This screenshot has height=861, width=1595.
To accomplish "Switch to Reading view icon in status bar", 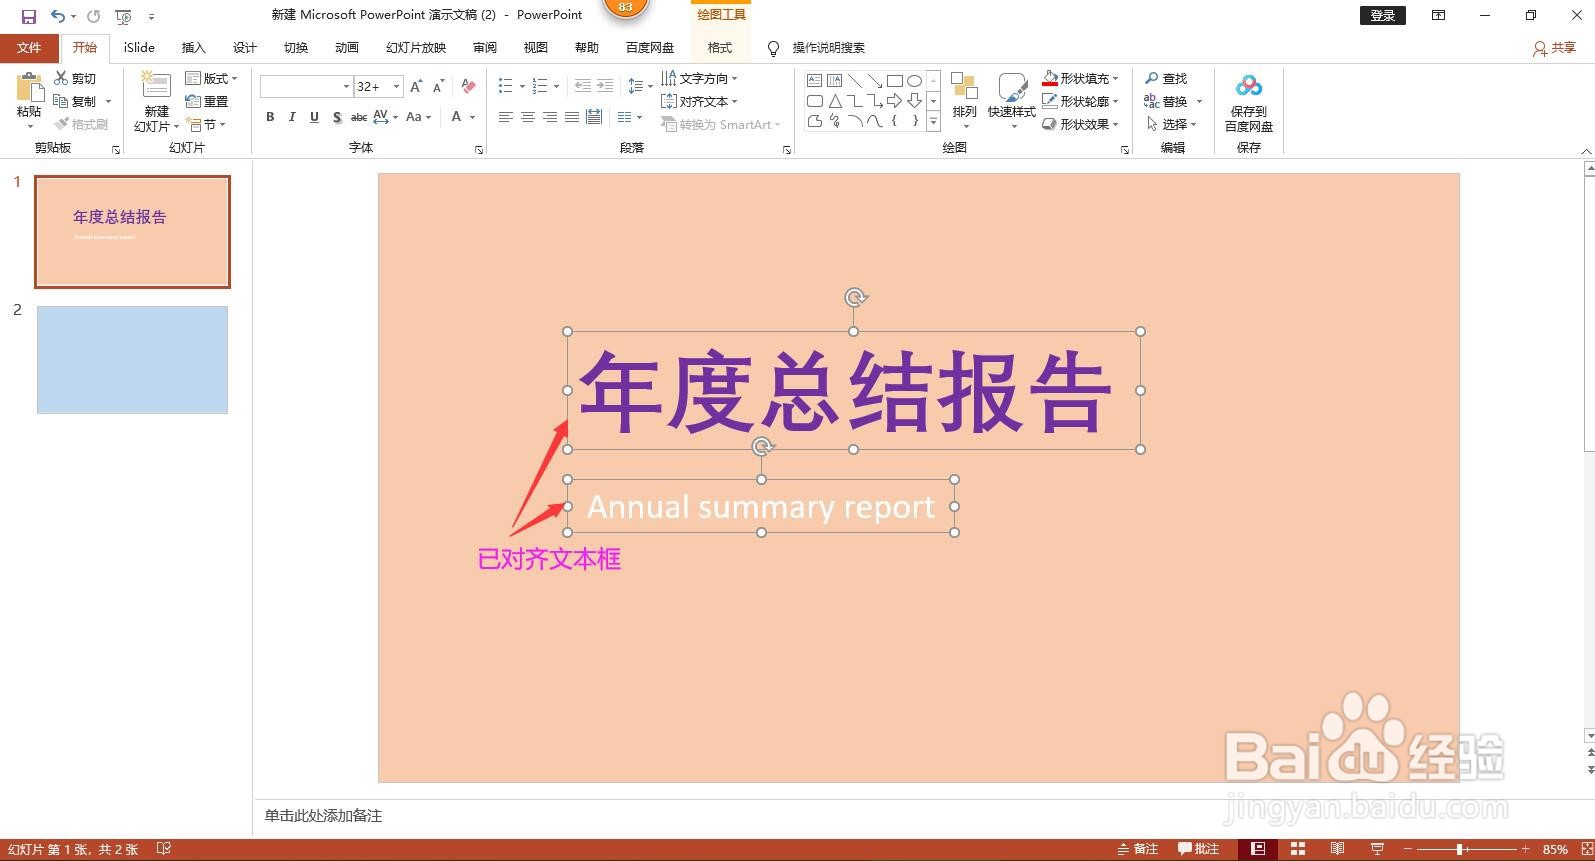I will (1337, 849).
